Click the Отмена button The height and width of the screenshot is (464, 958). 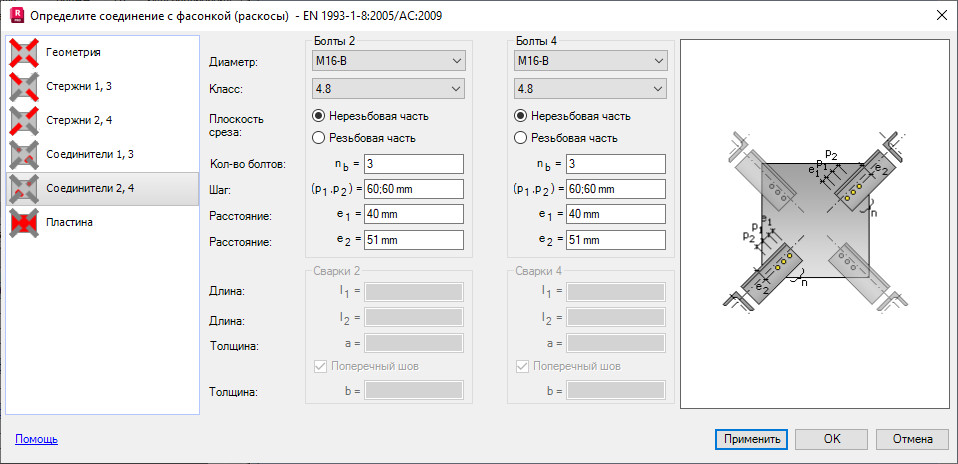coord(912,439)
